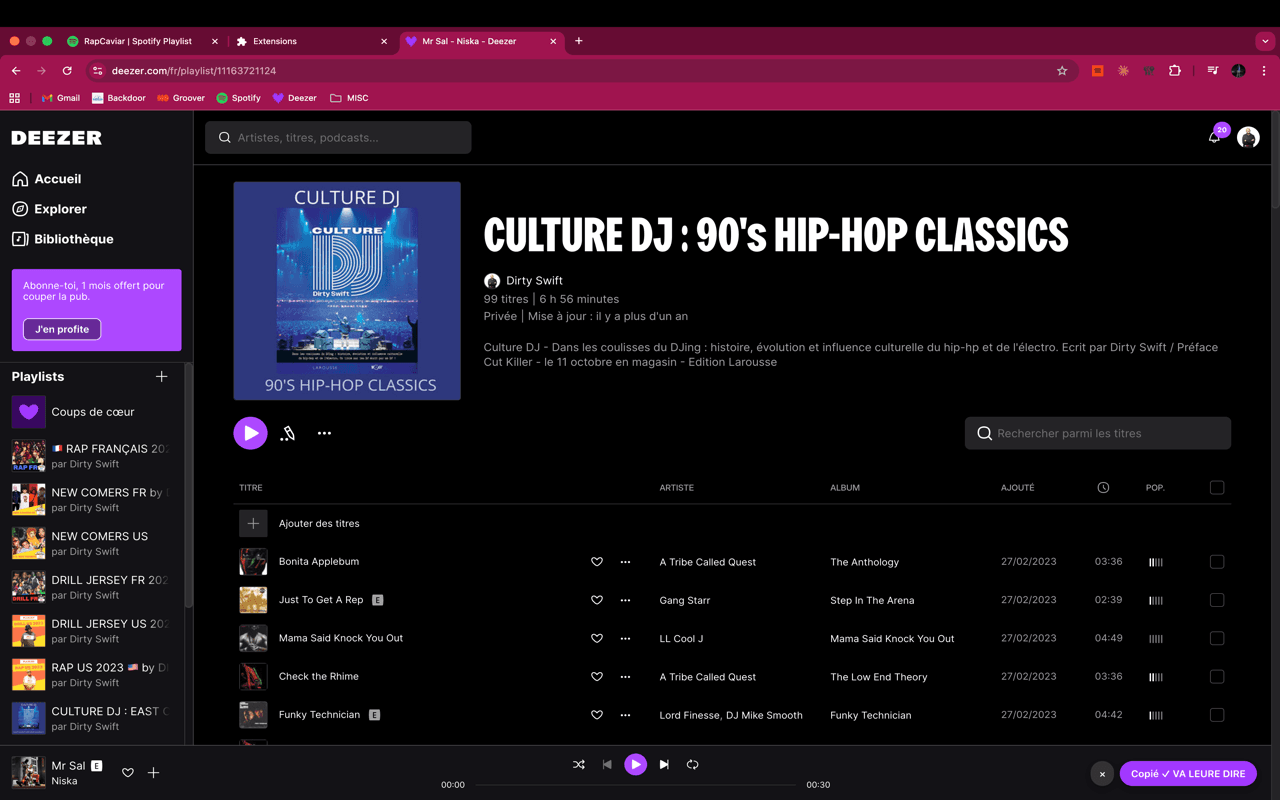The image size is (1280, 800).
Task: Play Mr Sal from the bottom player
Action: point(635,765)
